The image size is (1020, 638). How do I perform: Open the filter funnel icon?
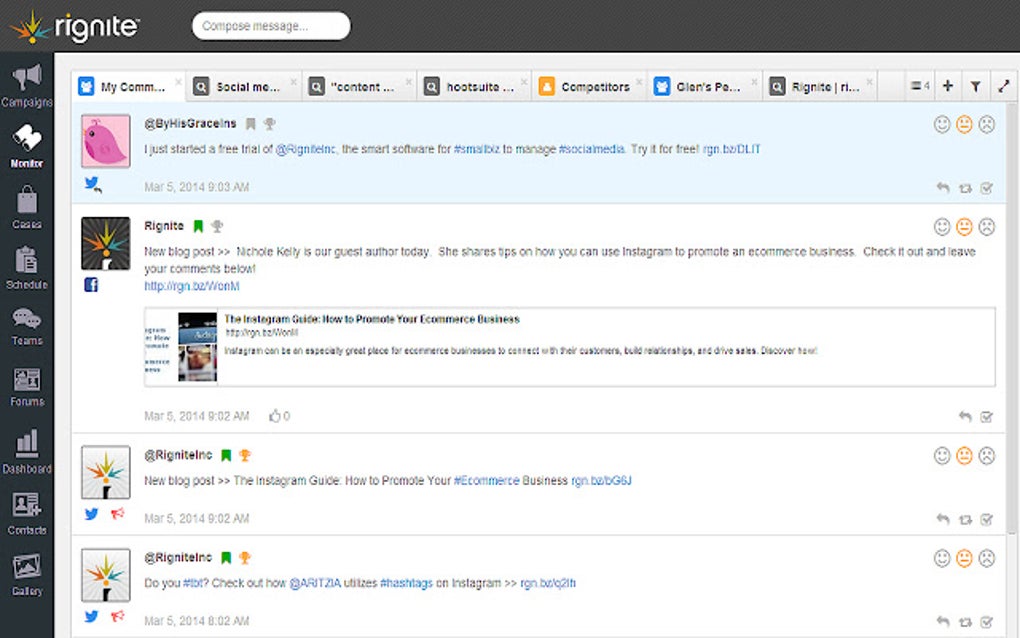coord(975,86)
